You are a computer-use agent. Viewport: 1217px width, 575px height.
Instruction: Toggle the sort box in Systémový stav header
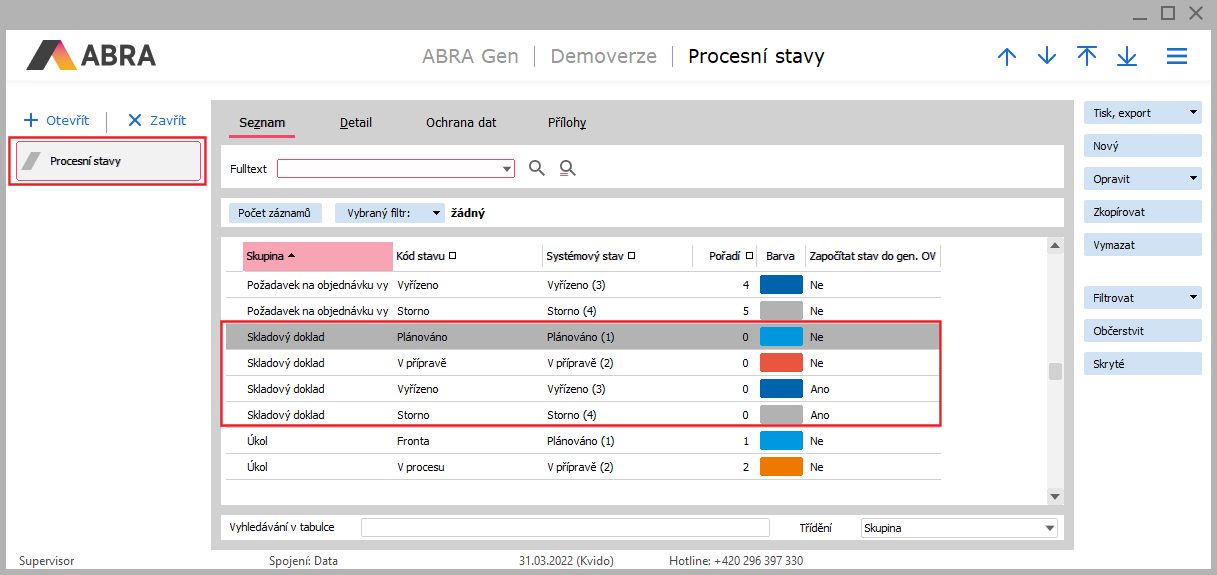[632, 257]
